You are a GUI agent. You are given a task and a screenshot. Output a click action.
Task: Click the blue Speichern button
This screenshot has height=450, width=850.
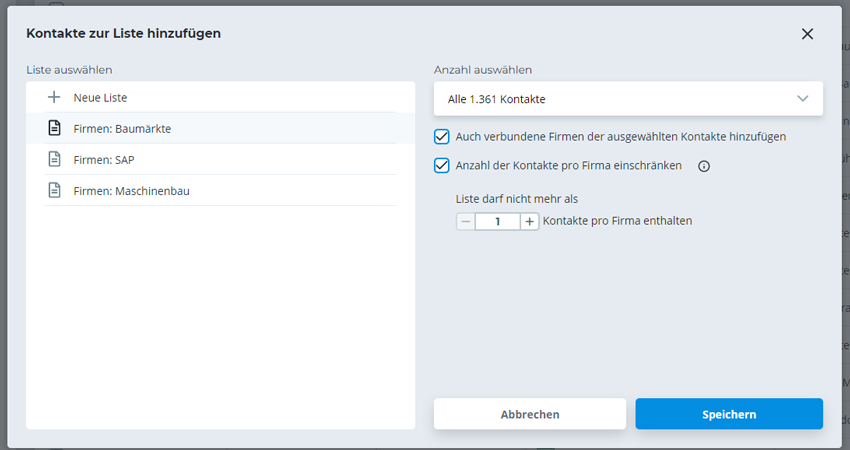729,414
